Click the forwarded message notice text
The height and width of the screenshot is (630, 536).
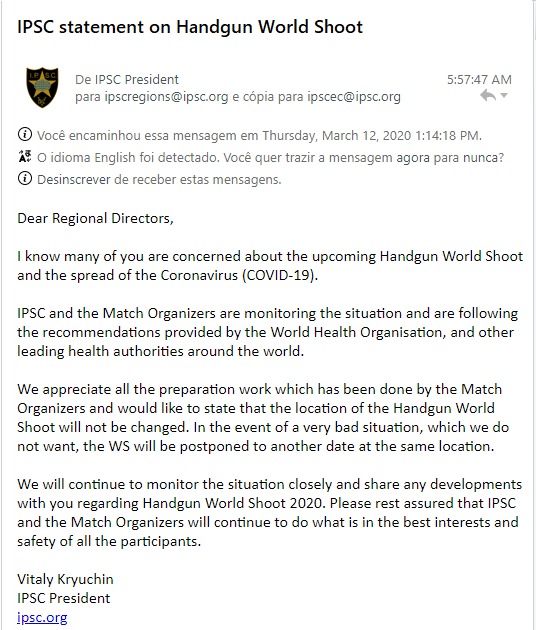click(259, 136)
